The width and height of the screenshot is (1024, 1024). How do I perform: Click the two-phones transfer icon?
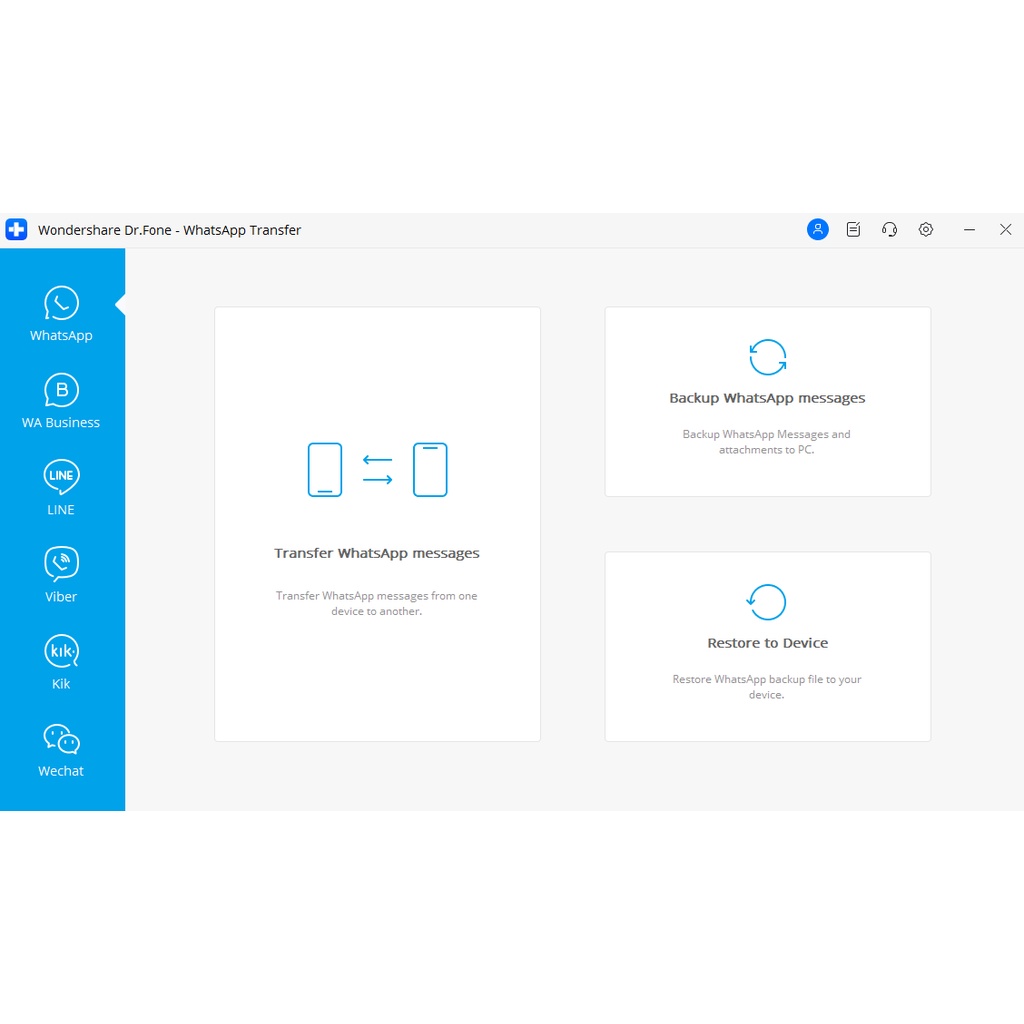click(377, 470)
